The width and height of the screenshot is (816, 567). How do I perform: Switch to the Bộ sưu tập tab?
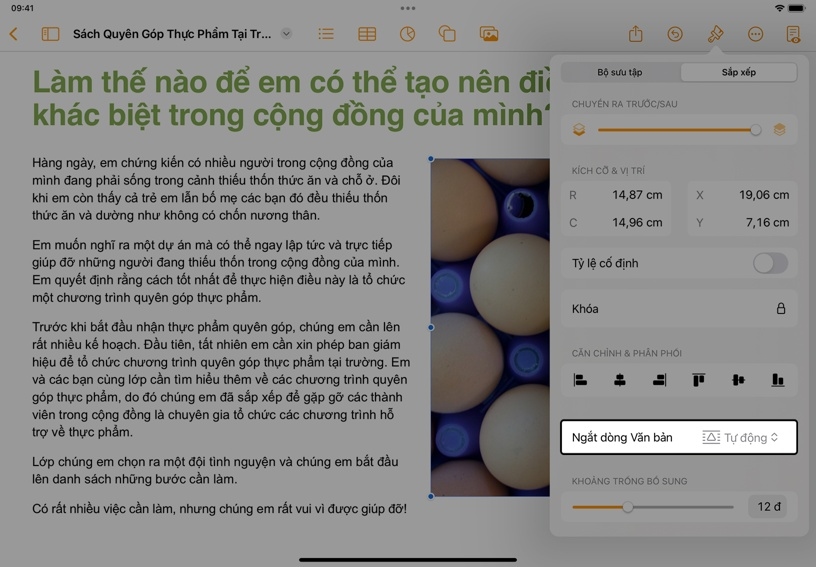(620, 72)
